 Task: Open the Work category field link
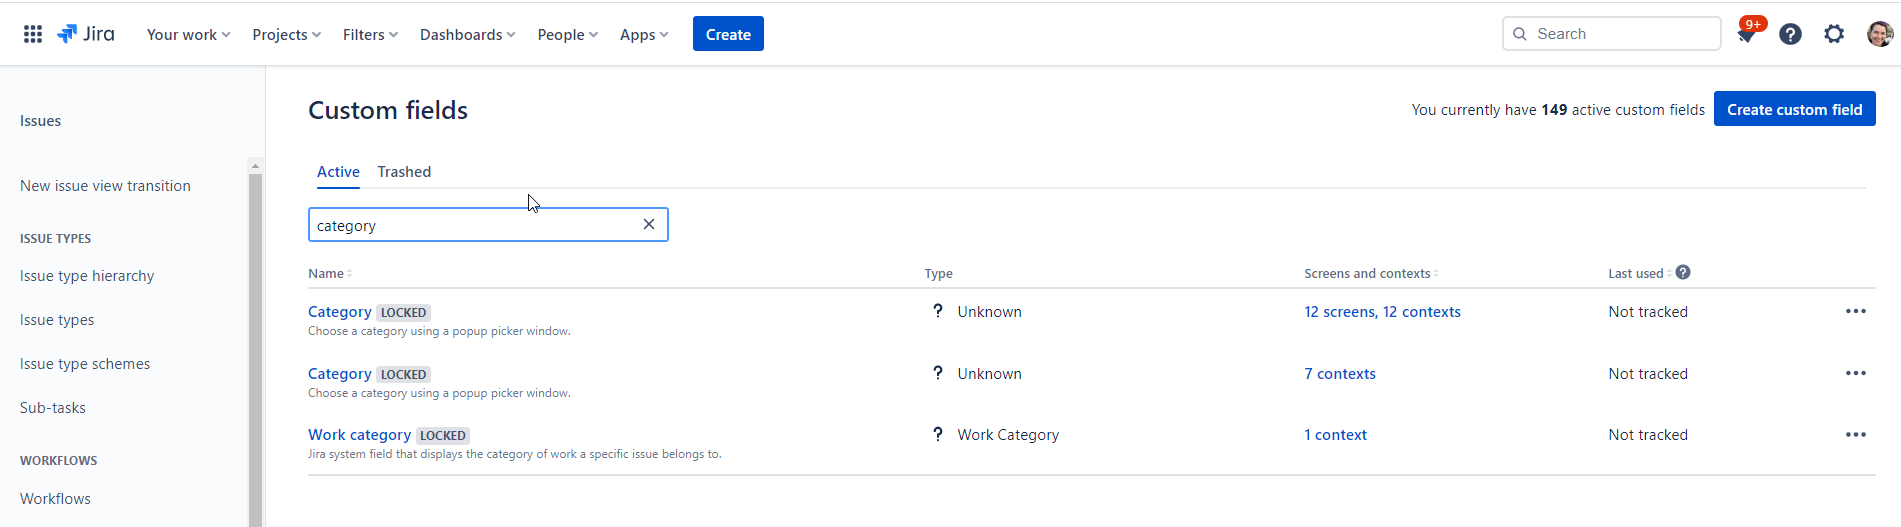pos(359,435)
